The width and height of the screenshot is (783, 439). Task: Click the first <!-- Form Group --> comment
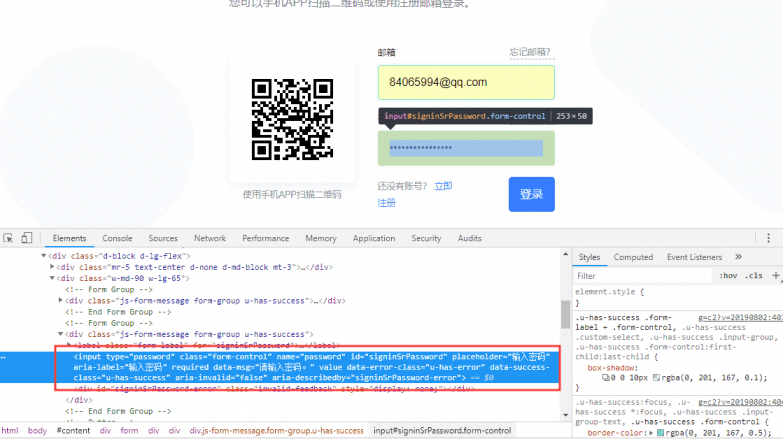coord(109,290)
